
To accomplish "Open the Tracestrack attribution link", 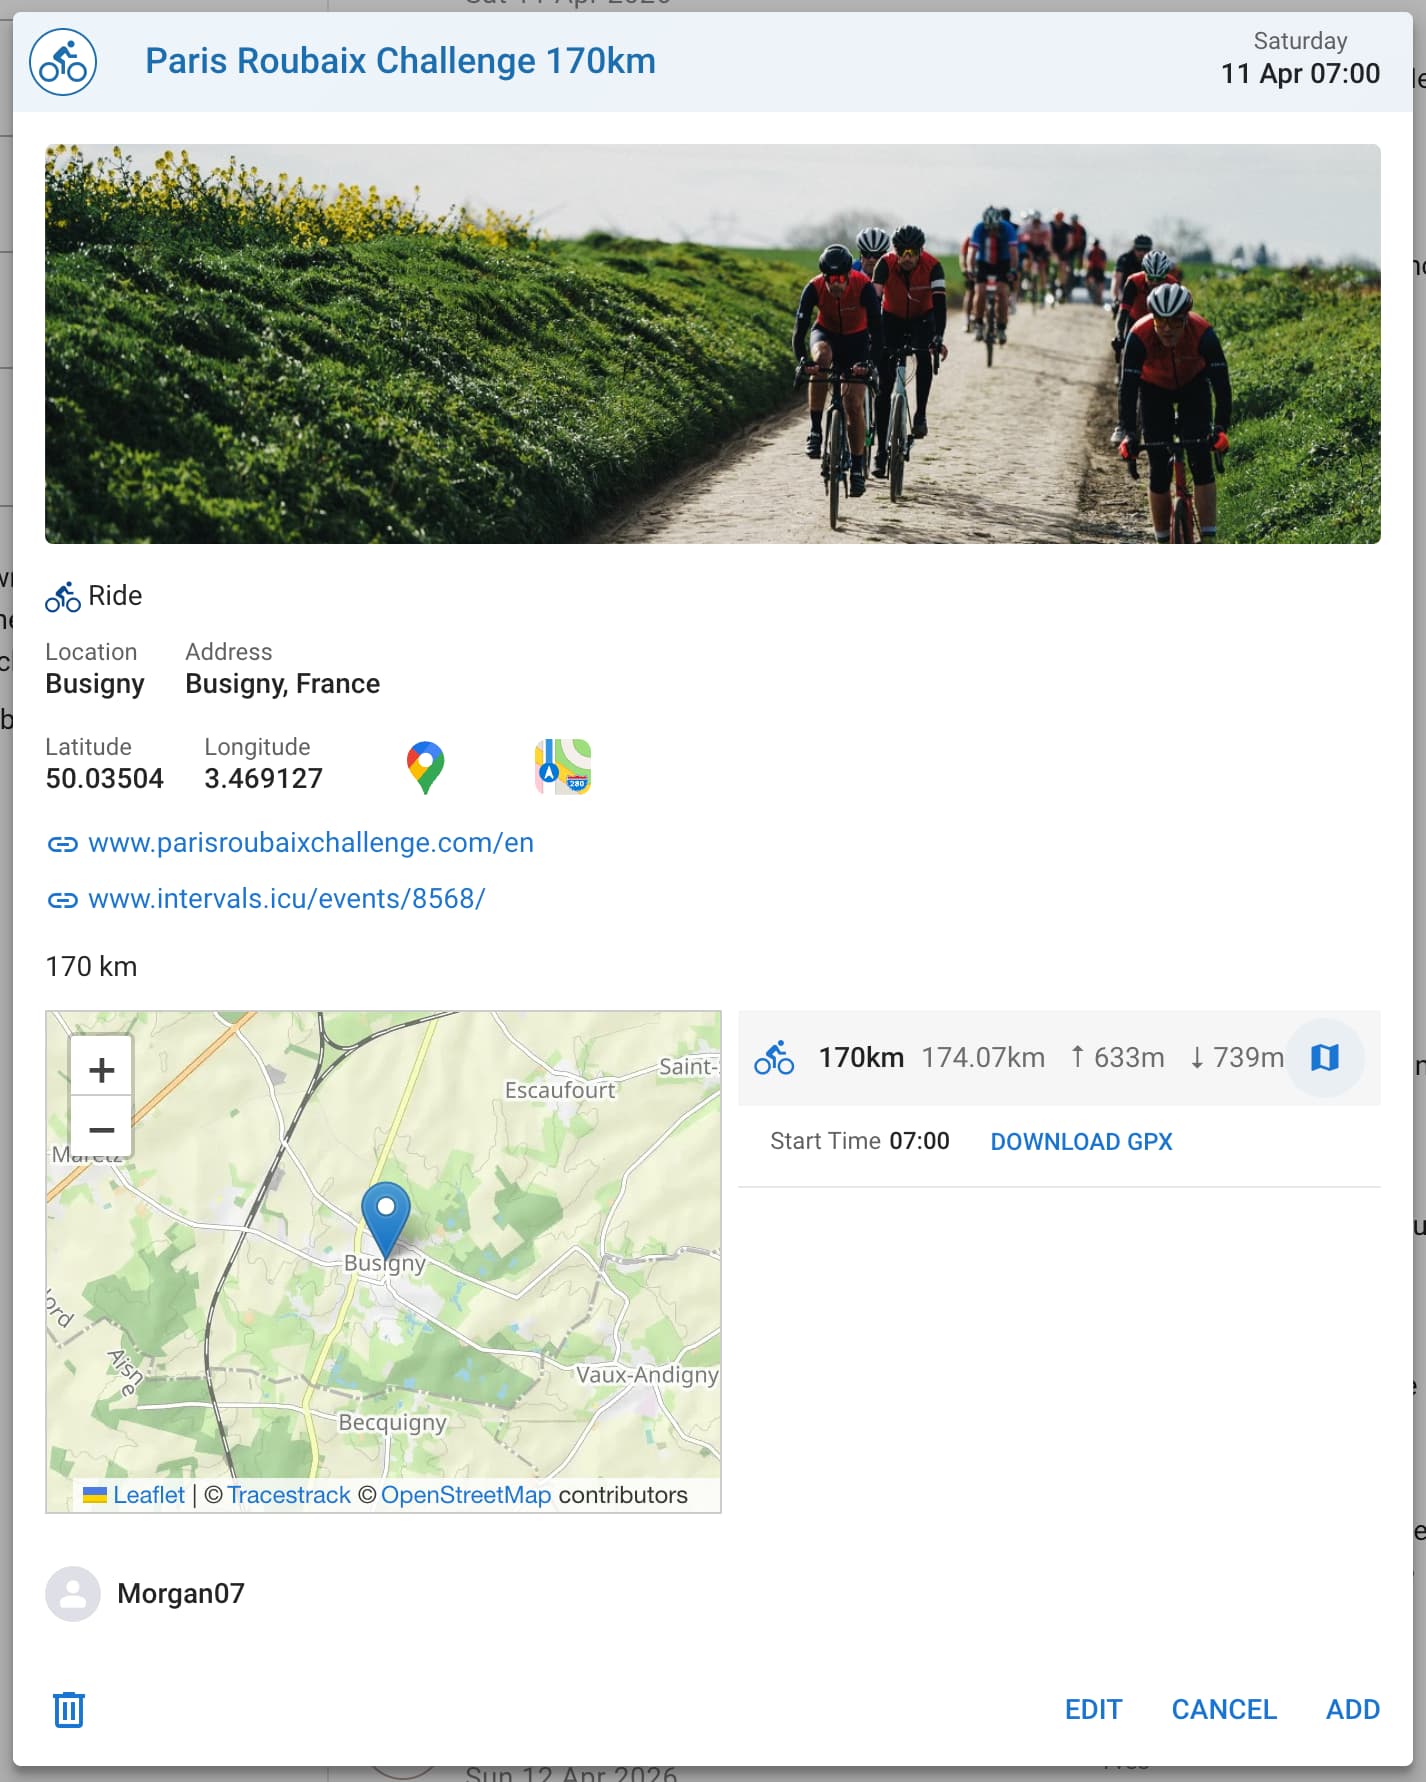I will pos(288,1495).
